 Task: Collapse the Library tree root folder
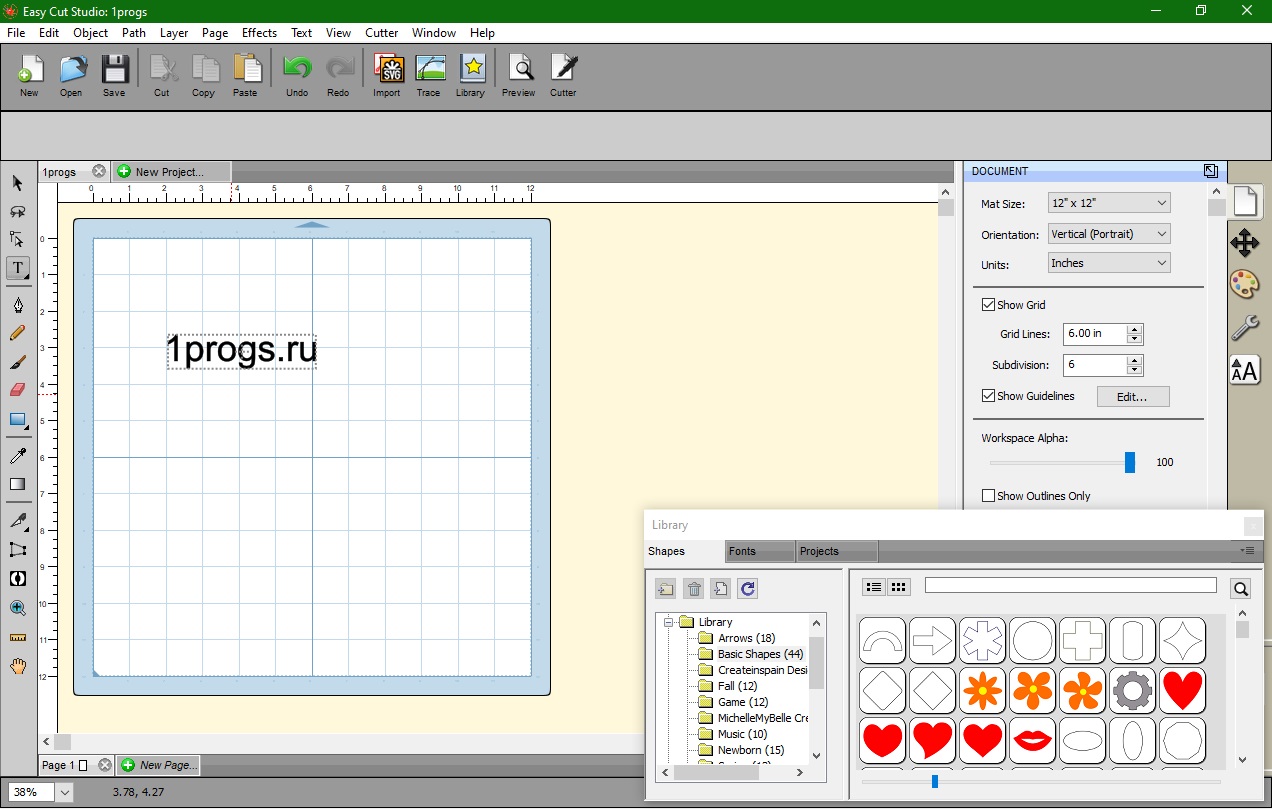point(668,622)
